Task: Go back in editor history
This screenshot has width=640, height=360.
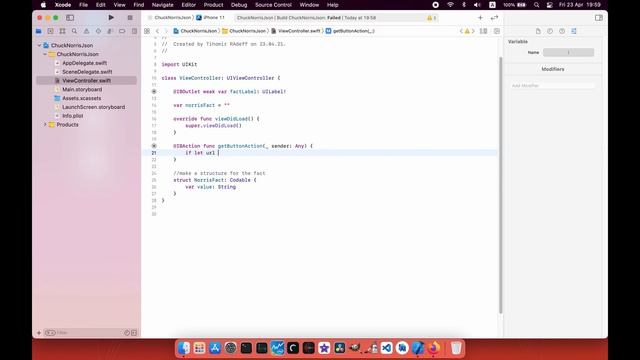Action: click(x=158, y=31)
